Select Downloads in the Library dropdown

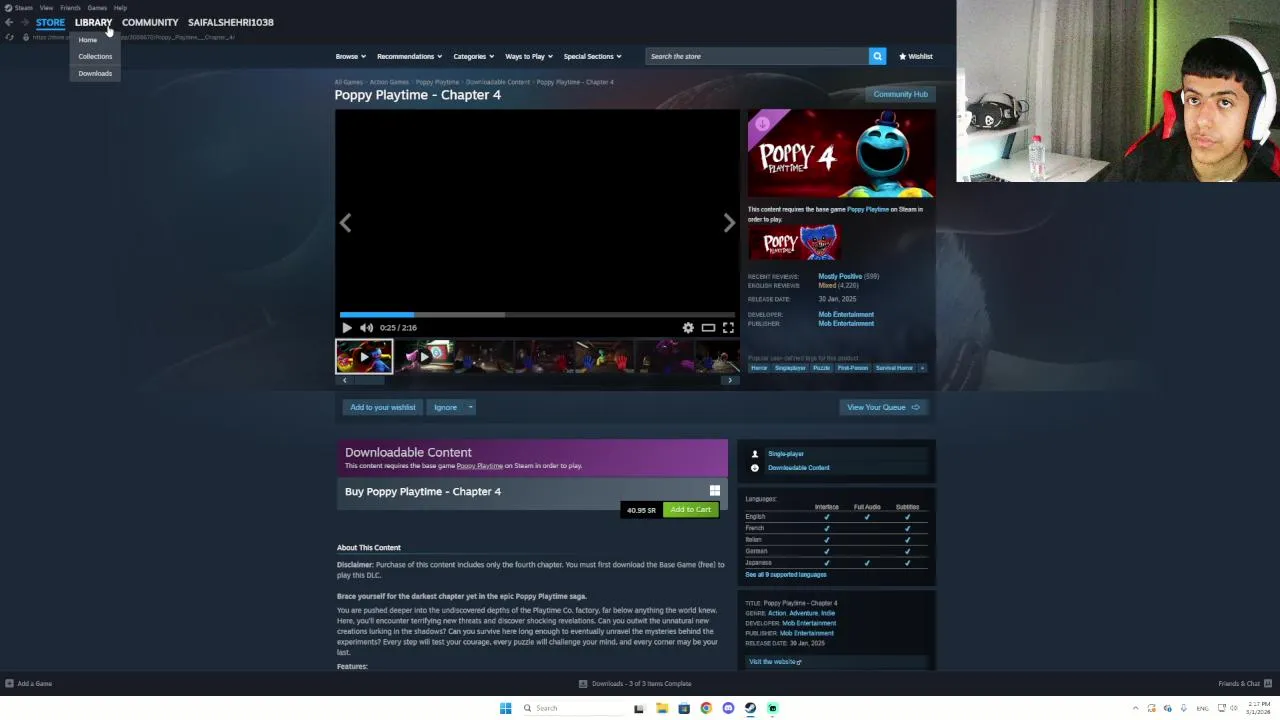click(x=95, y=73)
